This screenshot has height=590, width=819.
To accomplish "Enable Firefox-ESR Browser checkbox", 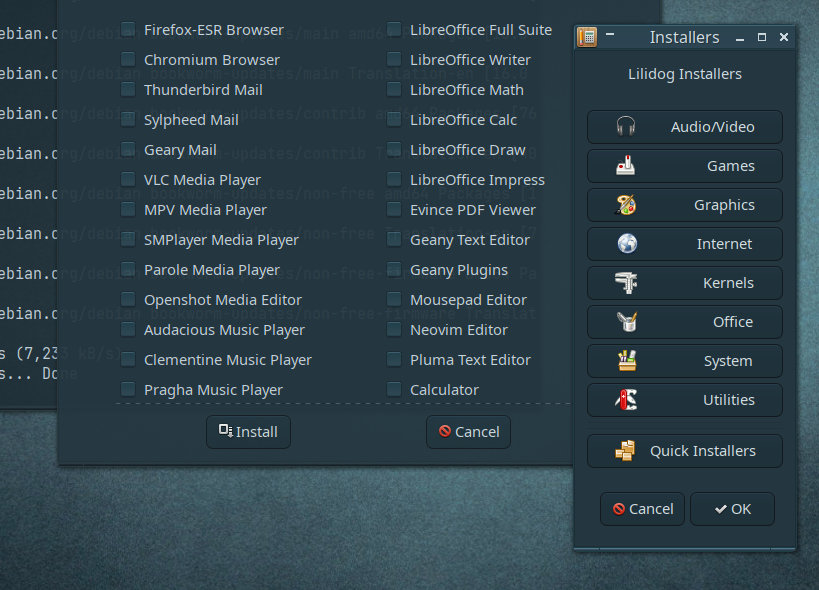I will click(x=128, y=29).
